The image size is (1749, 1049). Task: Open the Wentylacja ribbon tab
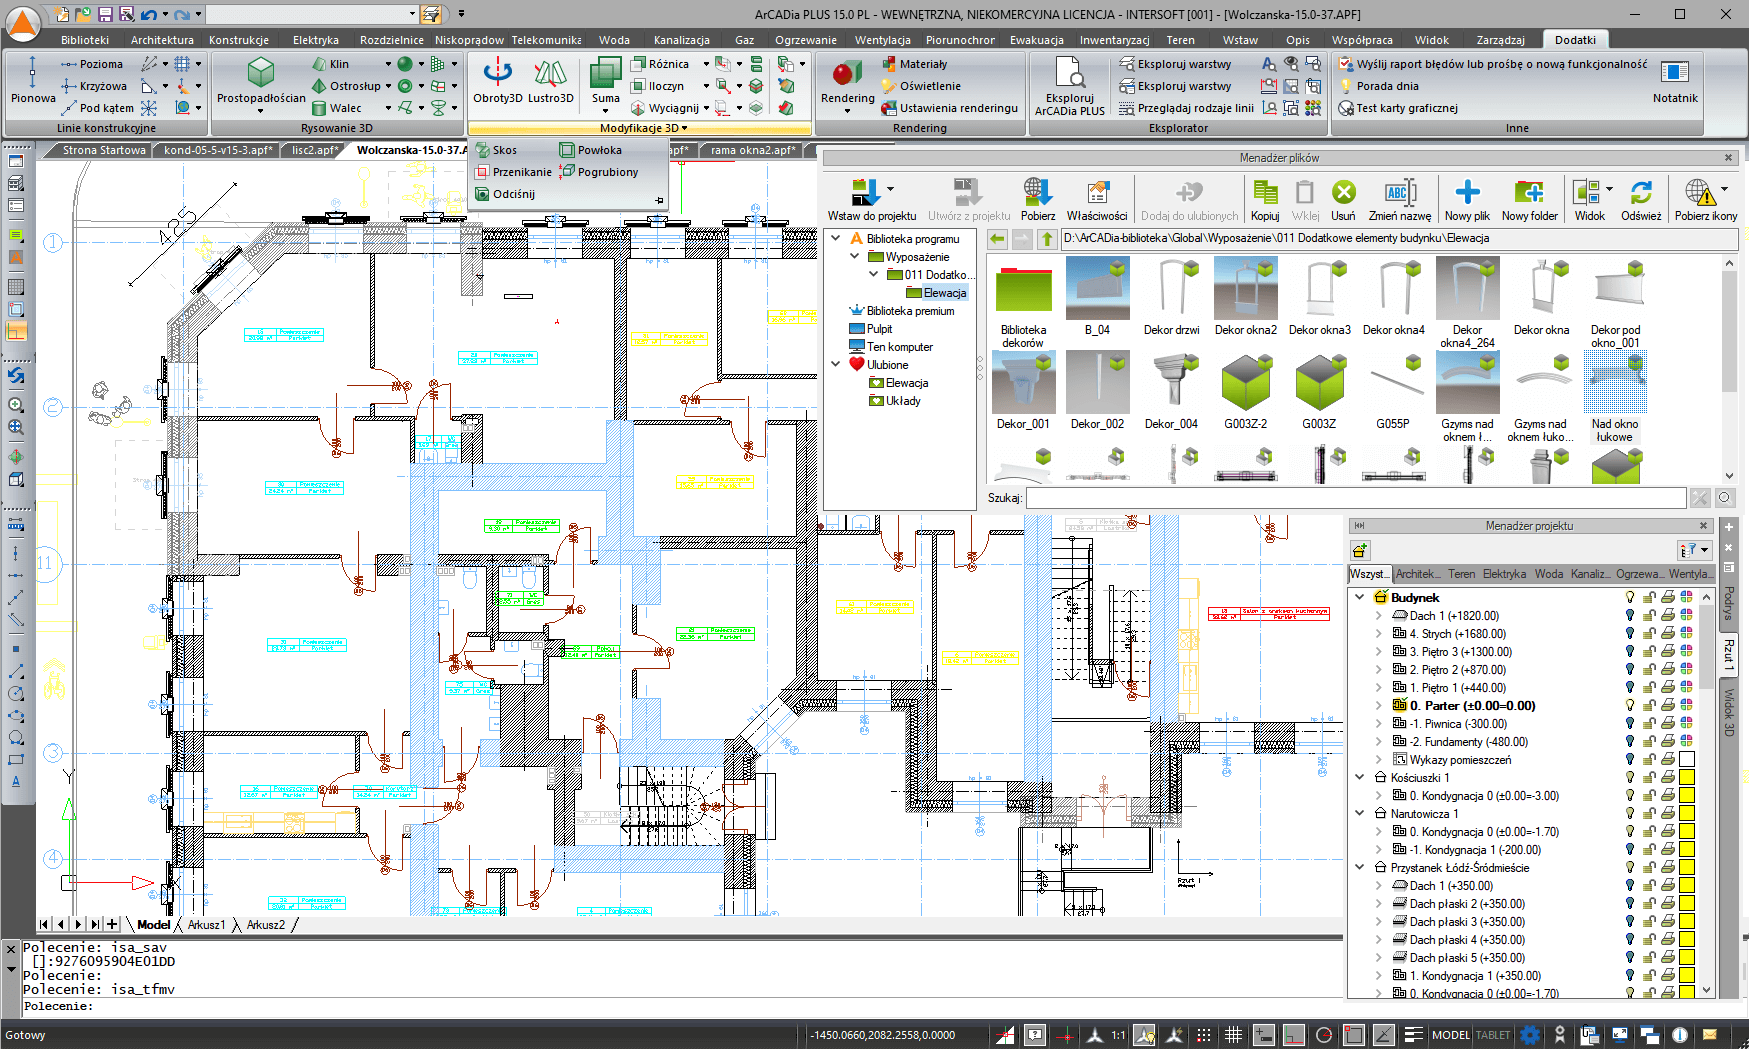pos(882,40)
